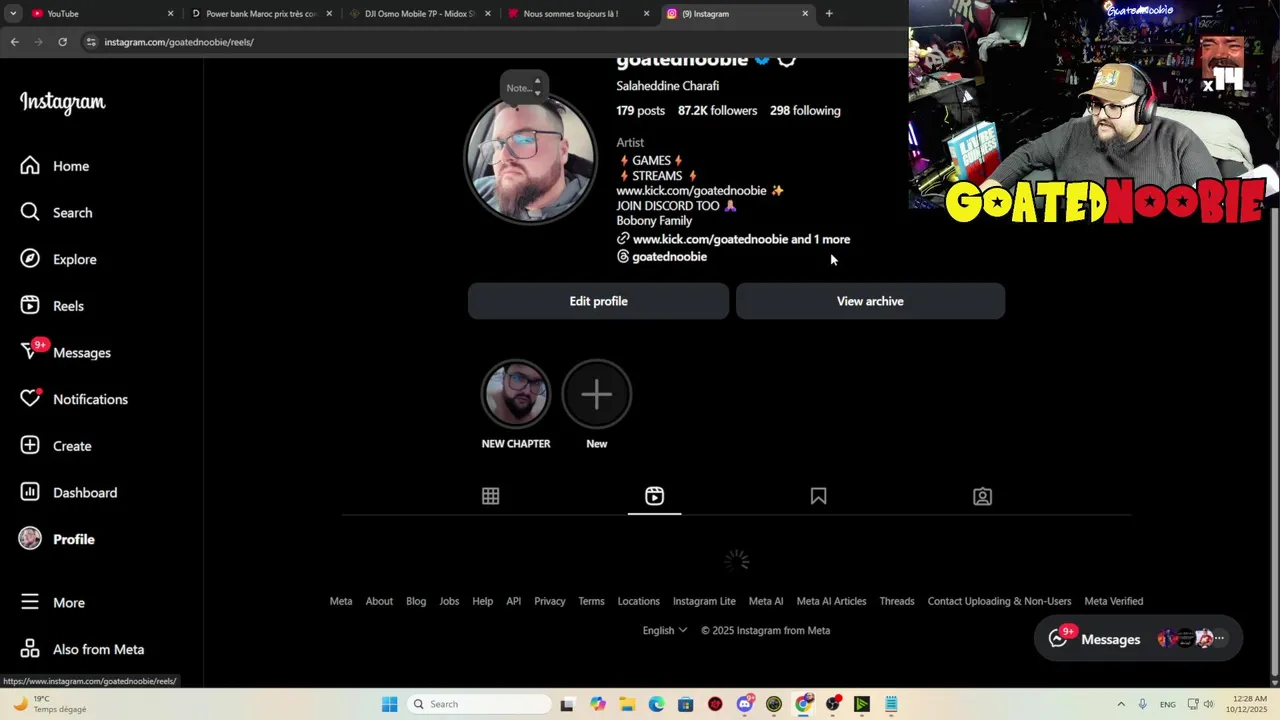This screenshot has height=720, width=1280.
Task: Open Microsoft Edge from the taskbar
Action: 656,704
